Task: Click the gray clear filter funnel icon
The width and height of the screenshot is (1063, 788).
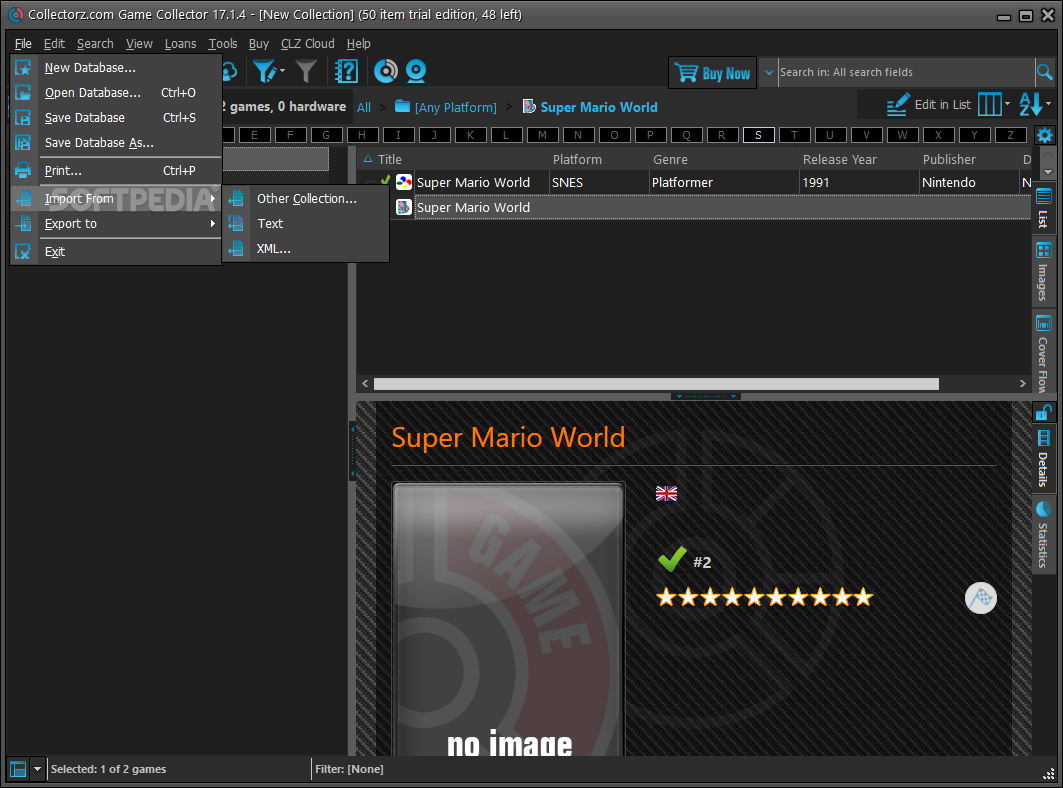Action: [306, 71]
